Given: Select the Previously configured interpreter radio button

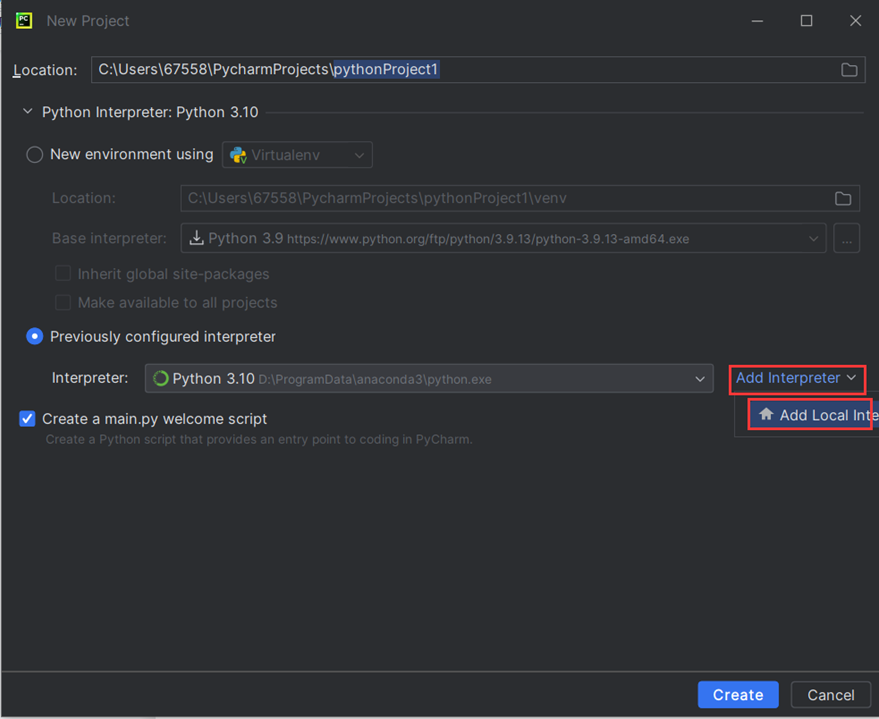Looking at the screenshot, I should pos(35,336).
